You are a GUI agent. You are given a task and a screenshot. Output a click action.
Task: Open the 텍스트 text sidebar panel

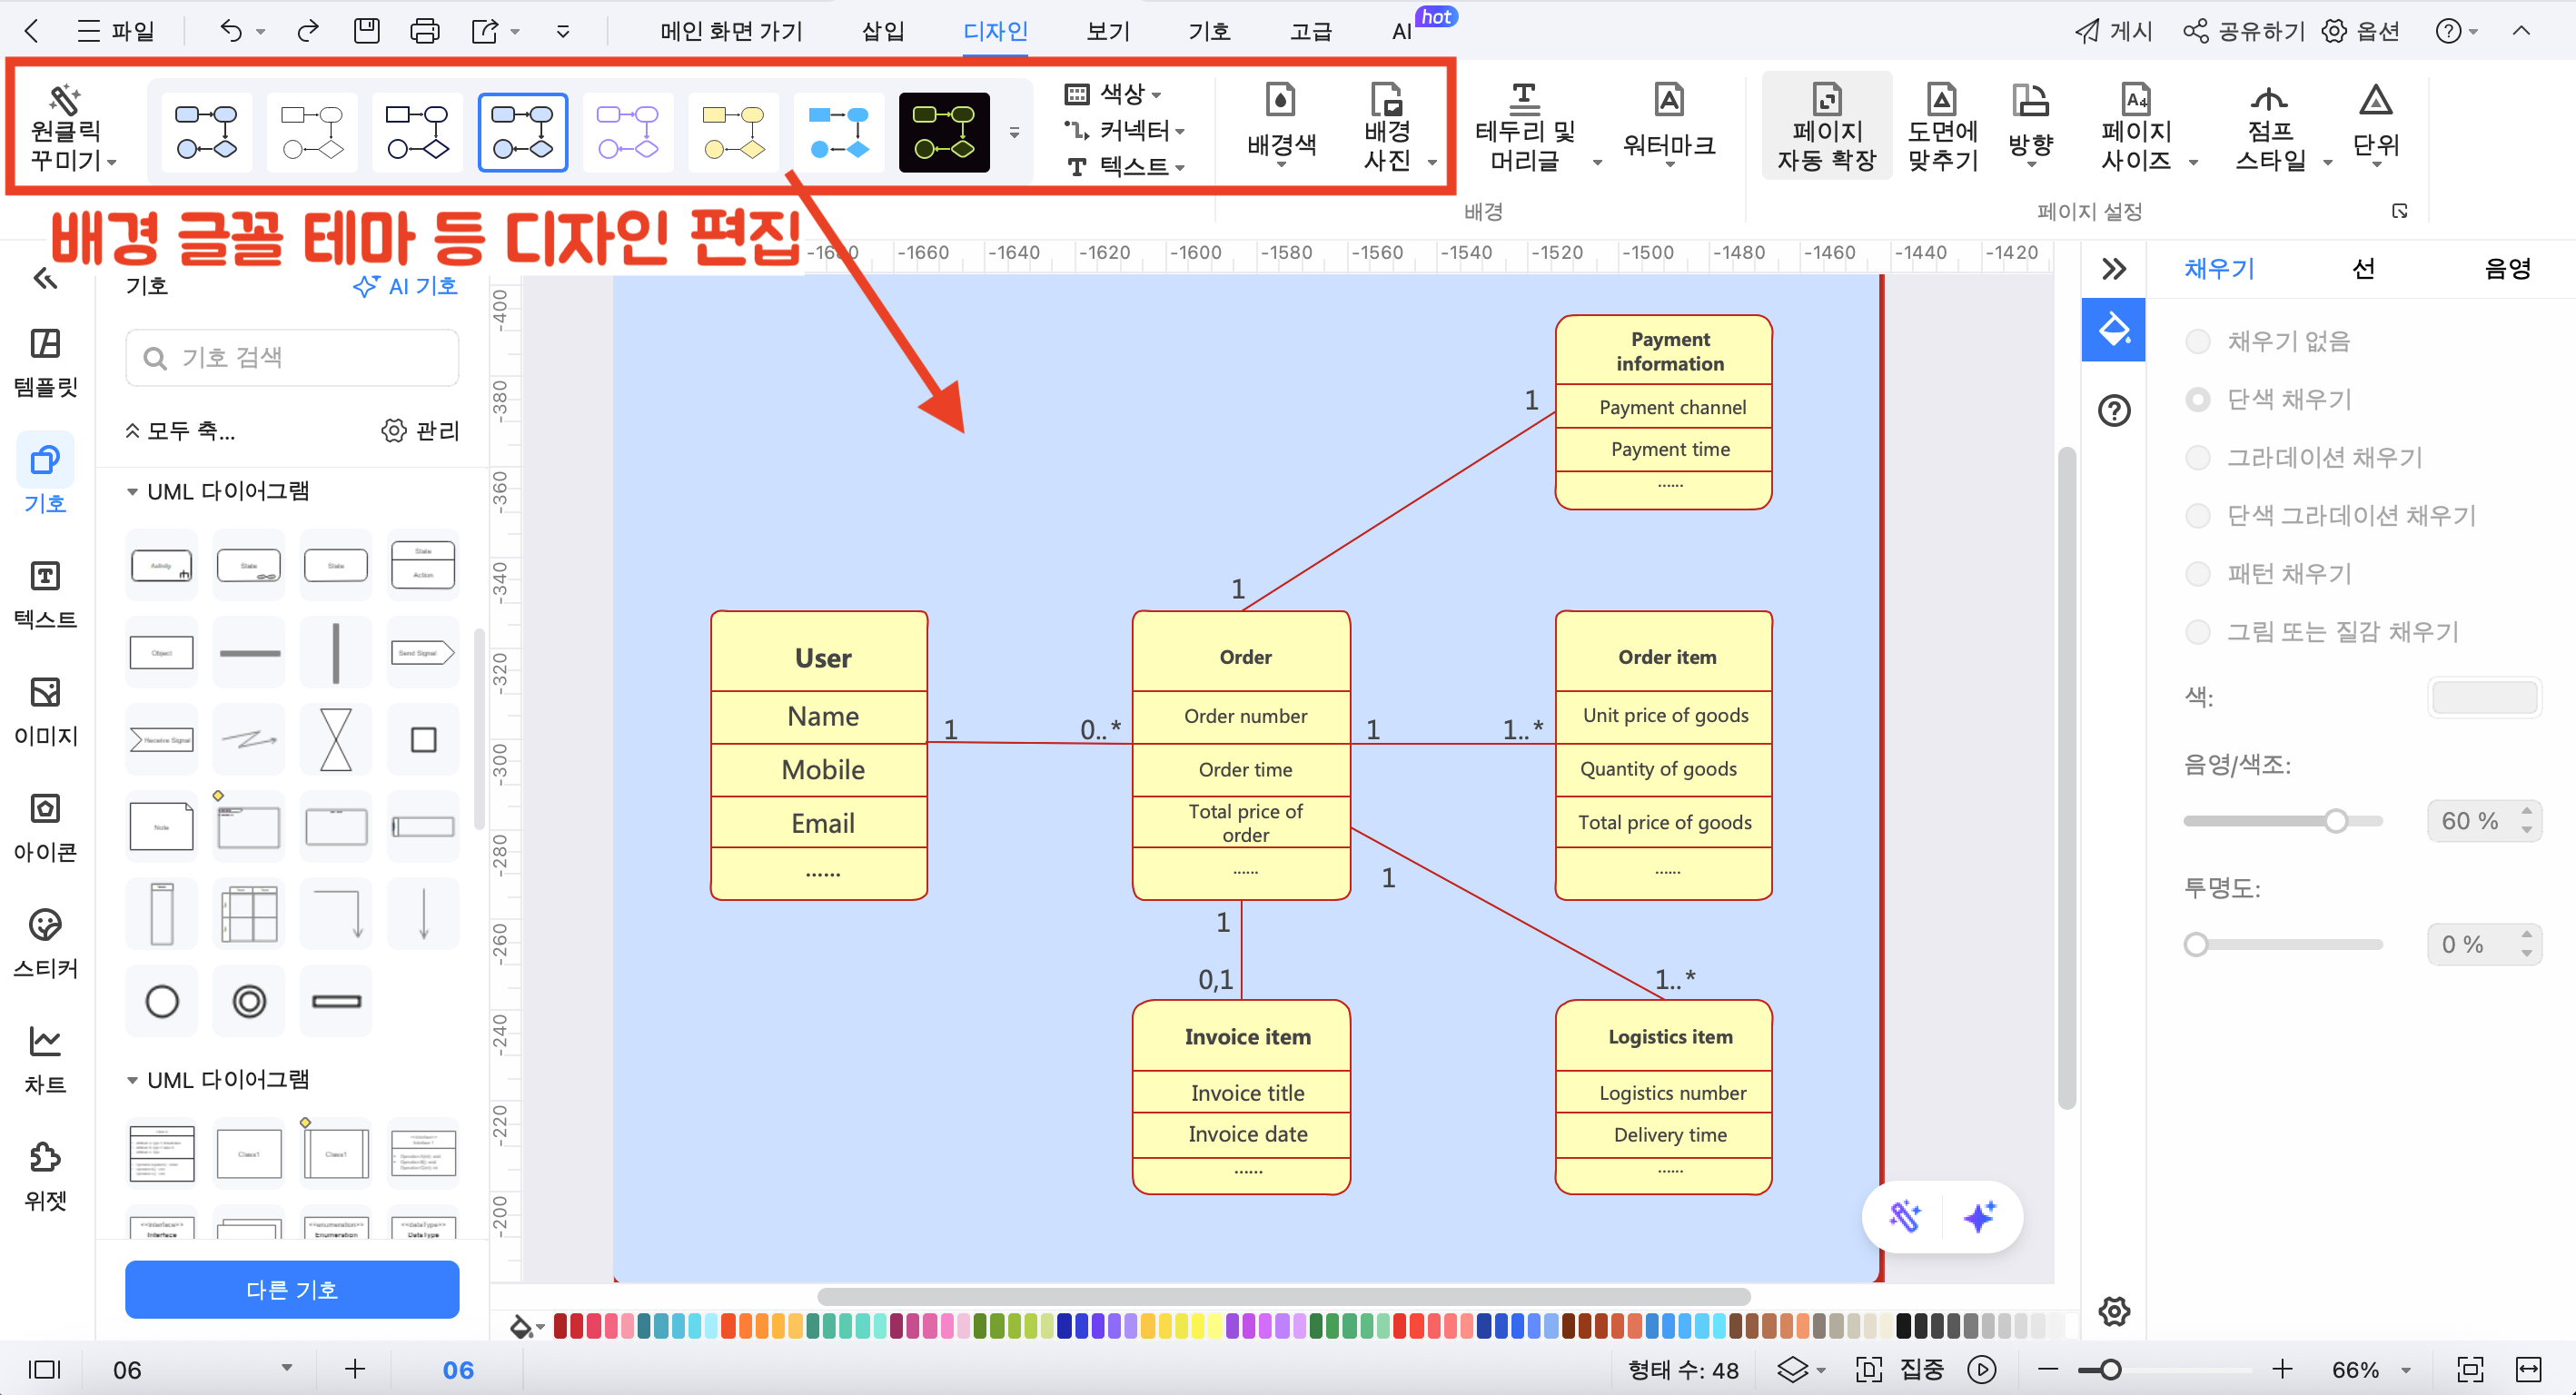point(45,594)
